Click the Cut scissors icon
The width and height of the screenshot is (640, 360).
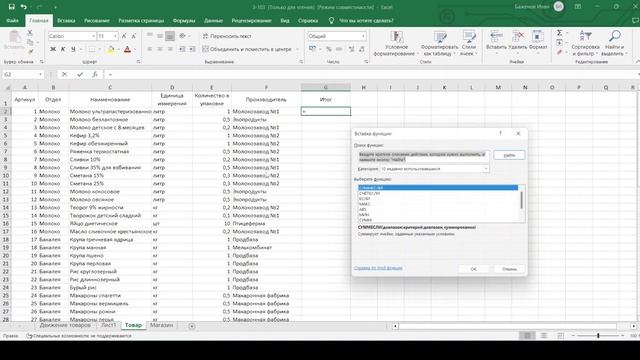pos(30,33)
